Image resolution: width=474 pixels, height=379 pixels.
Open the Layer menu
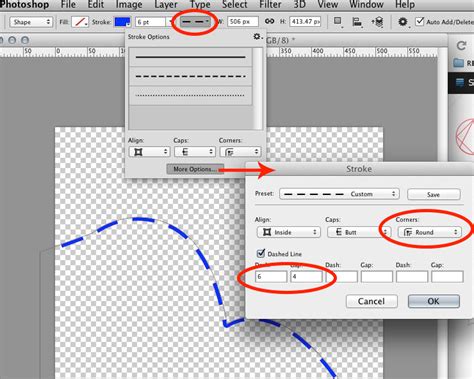(x=166, y=5)
